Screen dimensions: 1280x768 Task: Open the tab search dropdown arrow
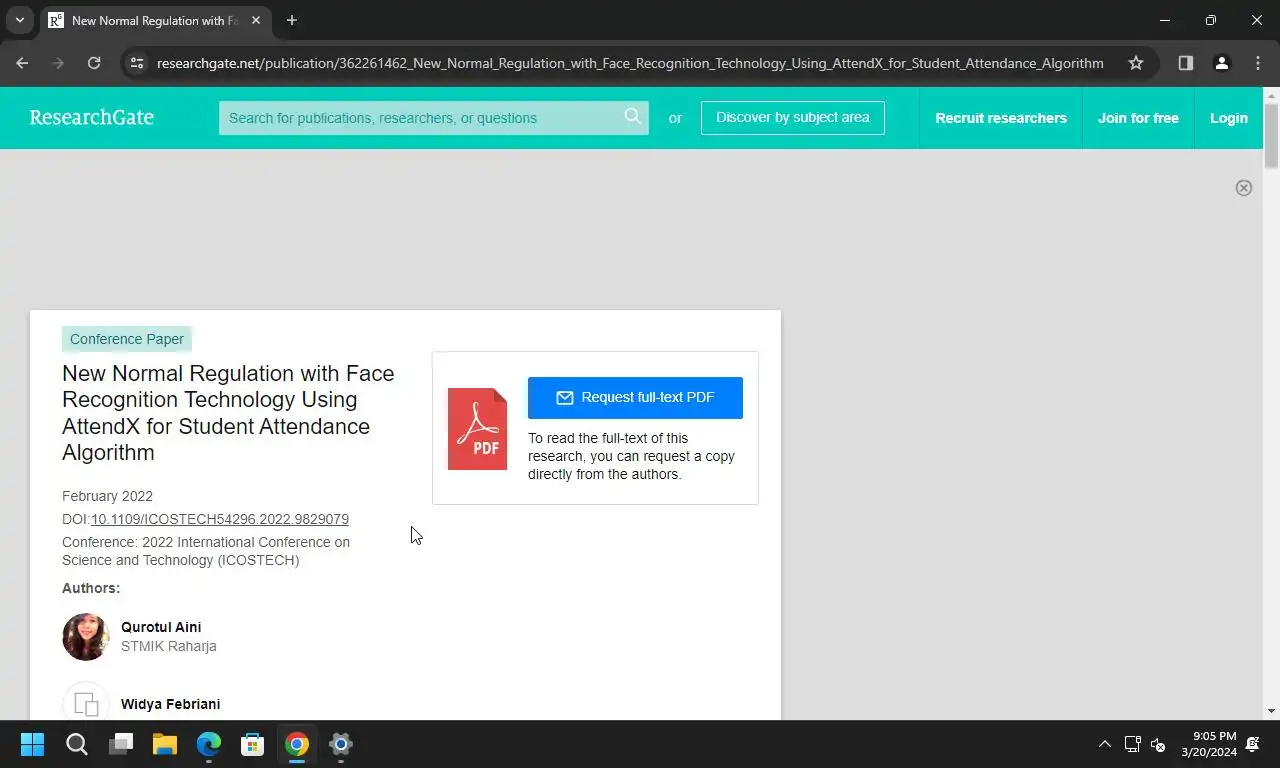tap(19, 20)
